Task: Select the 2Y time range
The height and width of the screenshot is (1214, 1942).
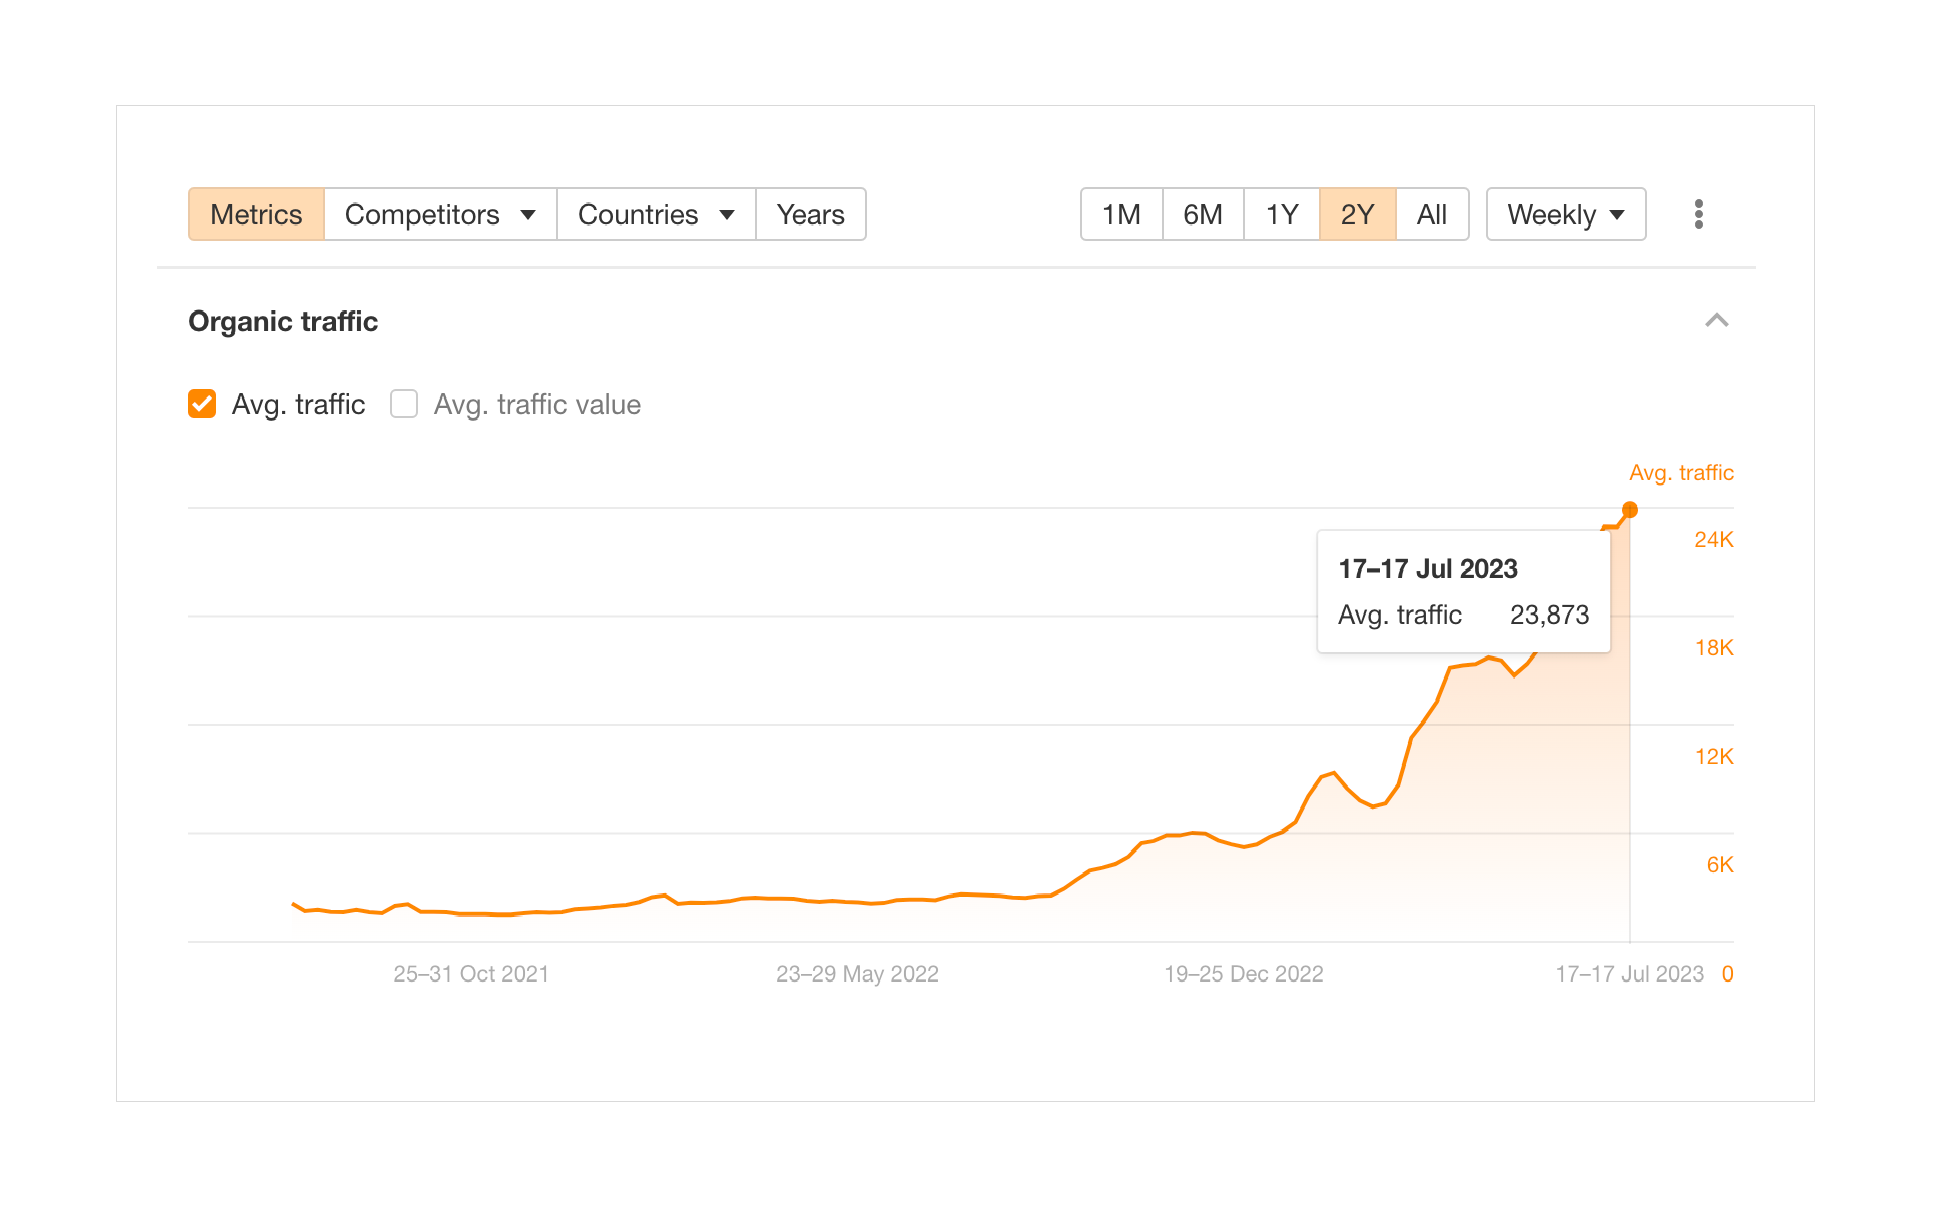Action: pos(1357,214)
